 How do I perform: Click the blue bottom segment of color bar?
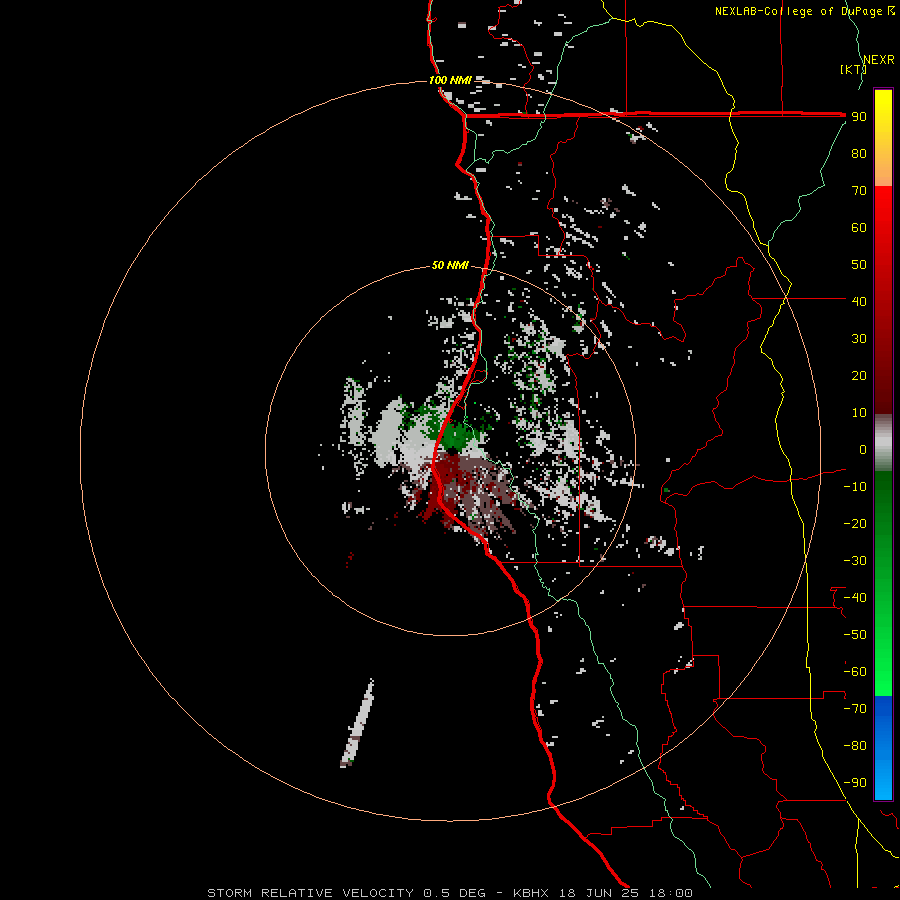click(x=883, y=747)
